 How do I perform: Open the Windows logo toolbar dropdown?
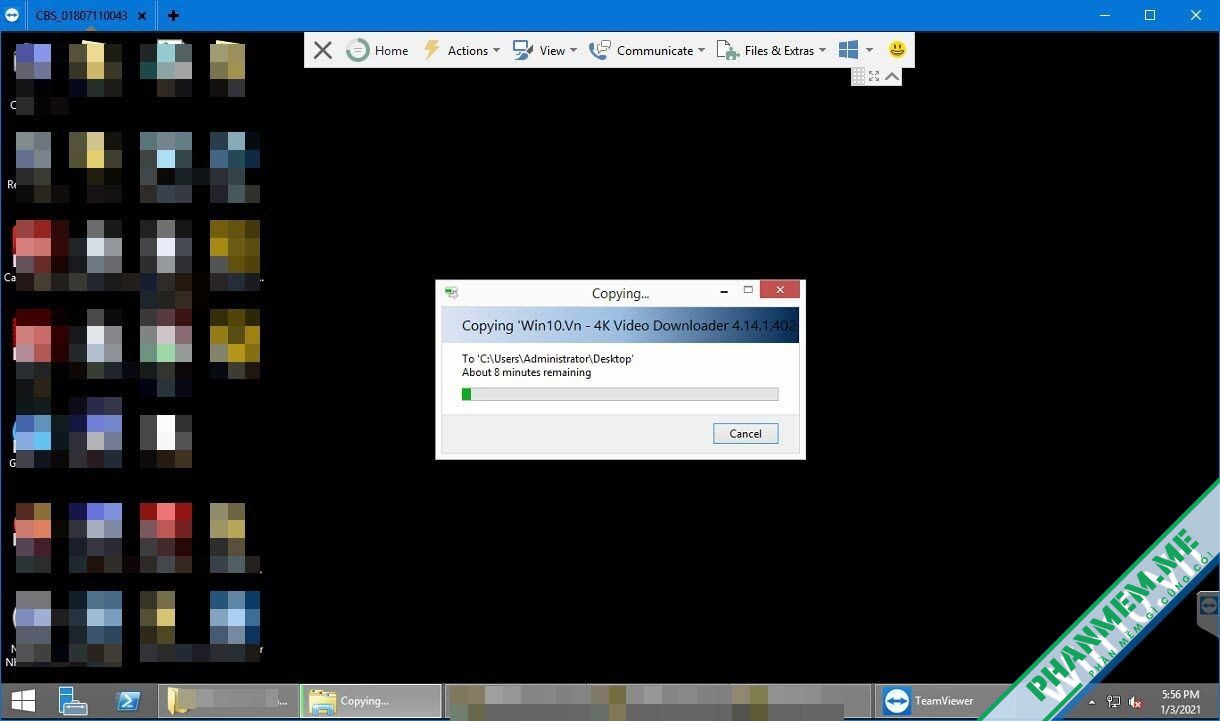pos(856,50)
